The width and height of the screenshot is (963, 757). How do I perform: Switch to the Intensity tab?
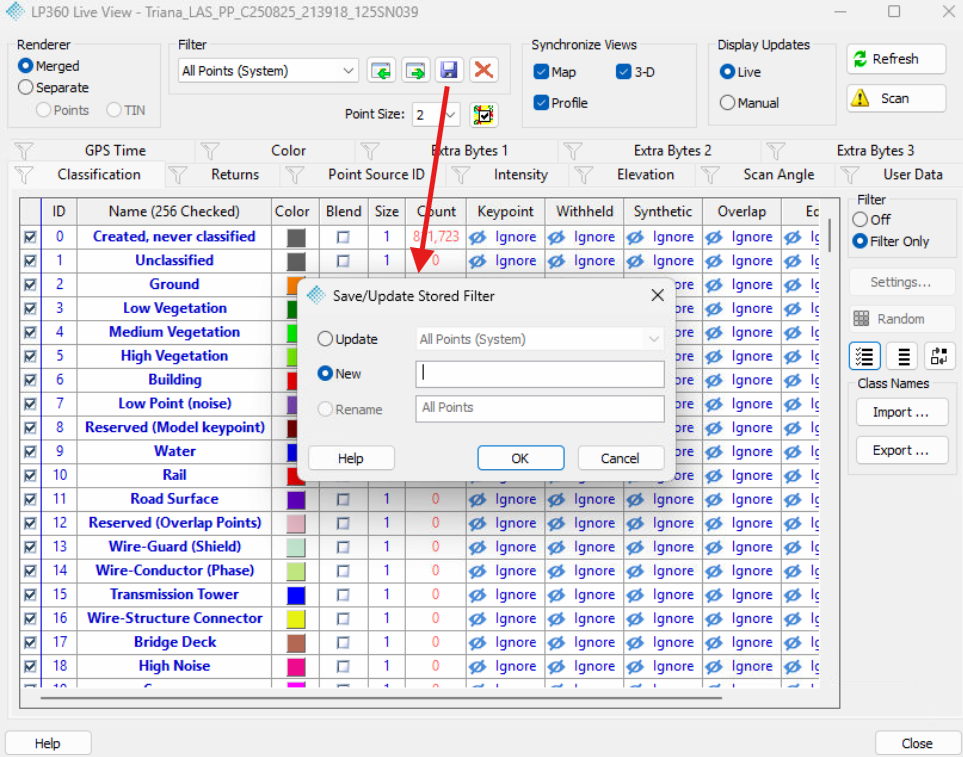point(520,175)
